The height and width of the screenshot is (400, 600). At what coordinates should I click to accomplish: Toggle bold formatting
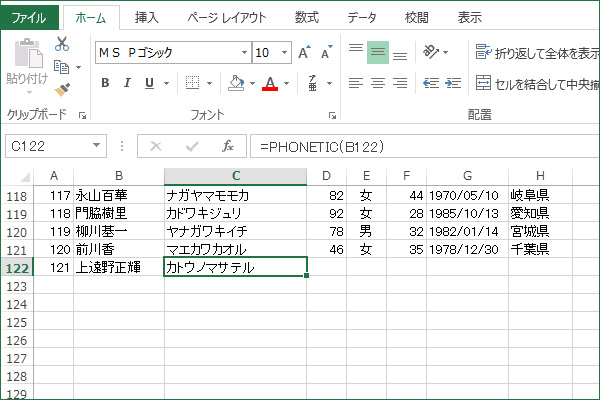(x=105, y=83)
